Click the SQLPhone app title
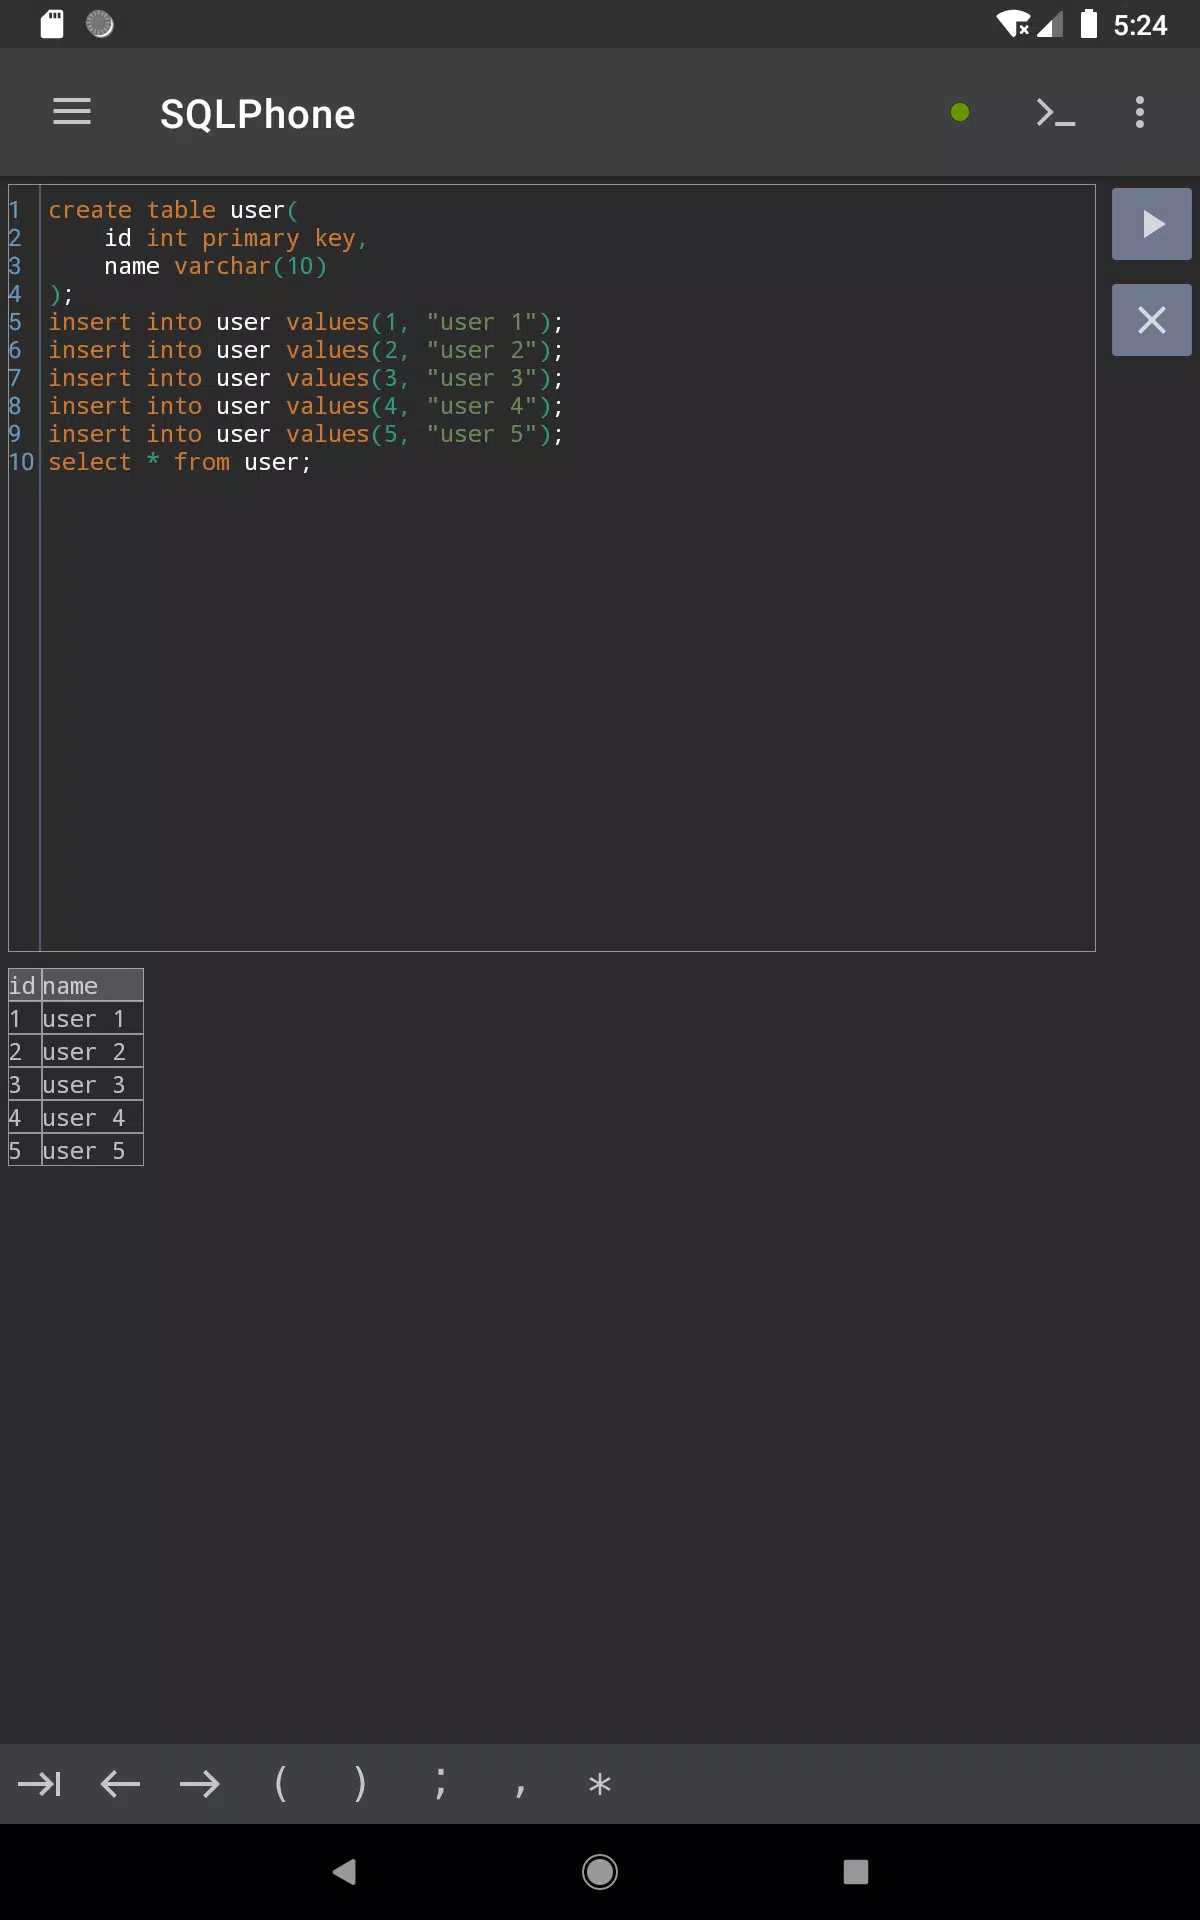 (258, 114)
